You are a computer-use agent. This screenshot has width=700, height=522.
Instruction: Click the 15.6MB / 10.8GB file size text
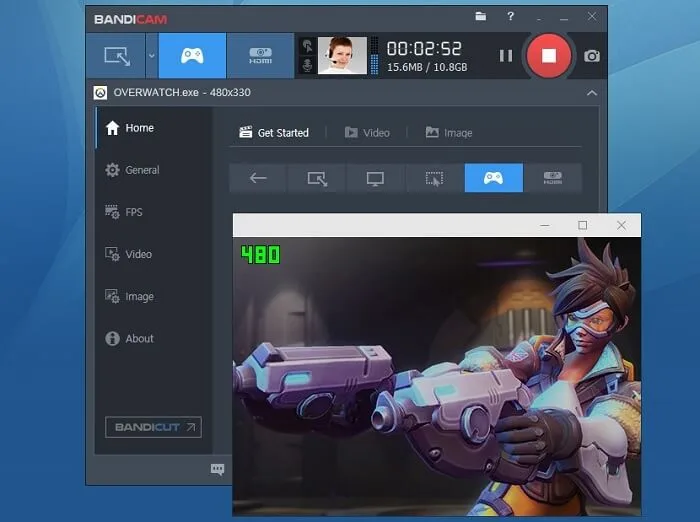point(427,67)
